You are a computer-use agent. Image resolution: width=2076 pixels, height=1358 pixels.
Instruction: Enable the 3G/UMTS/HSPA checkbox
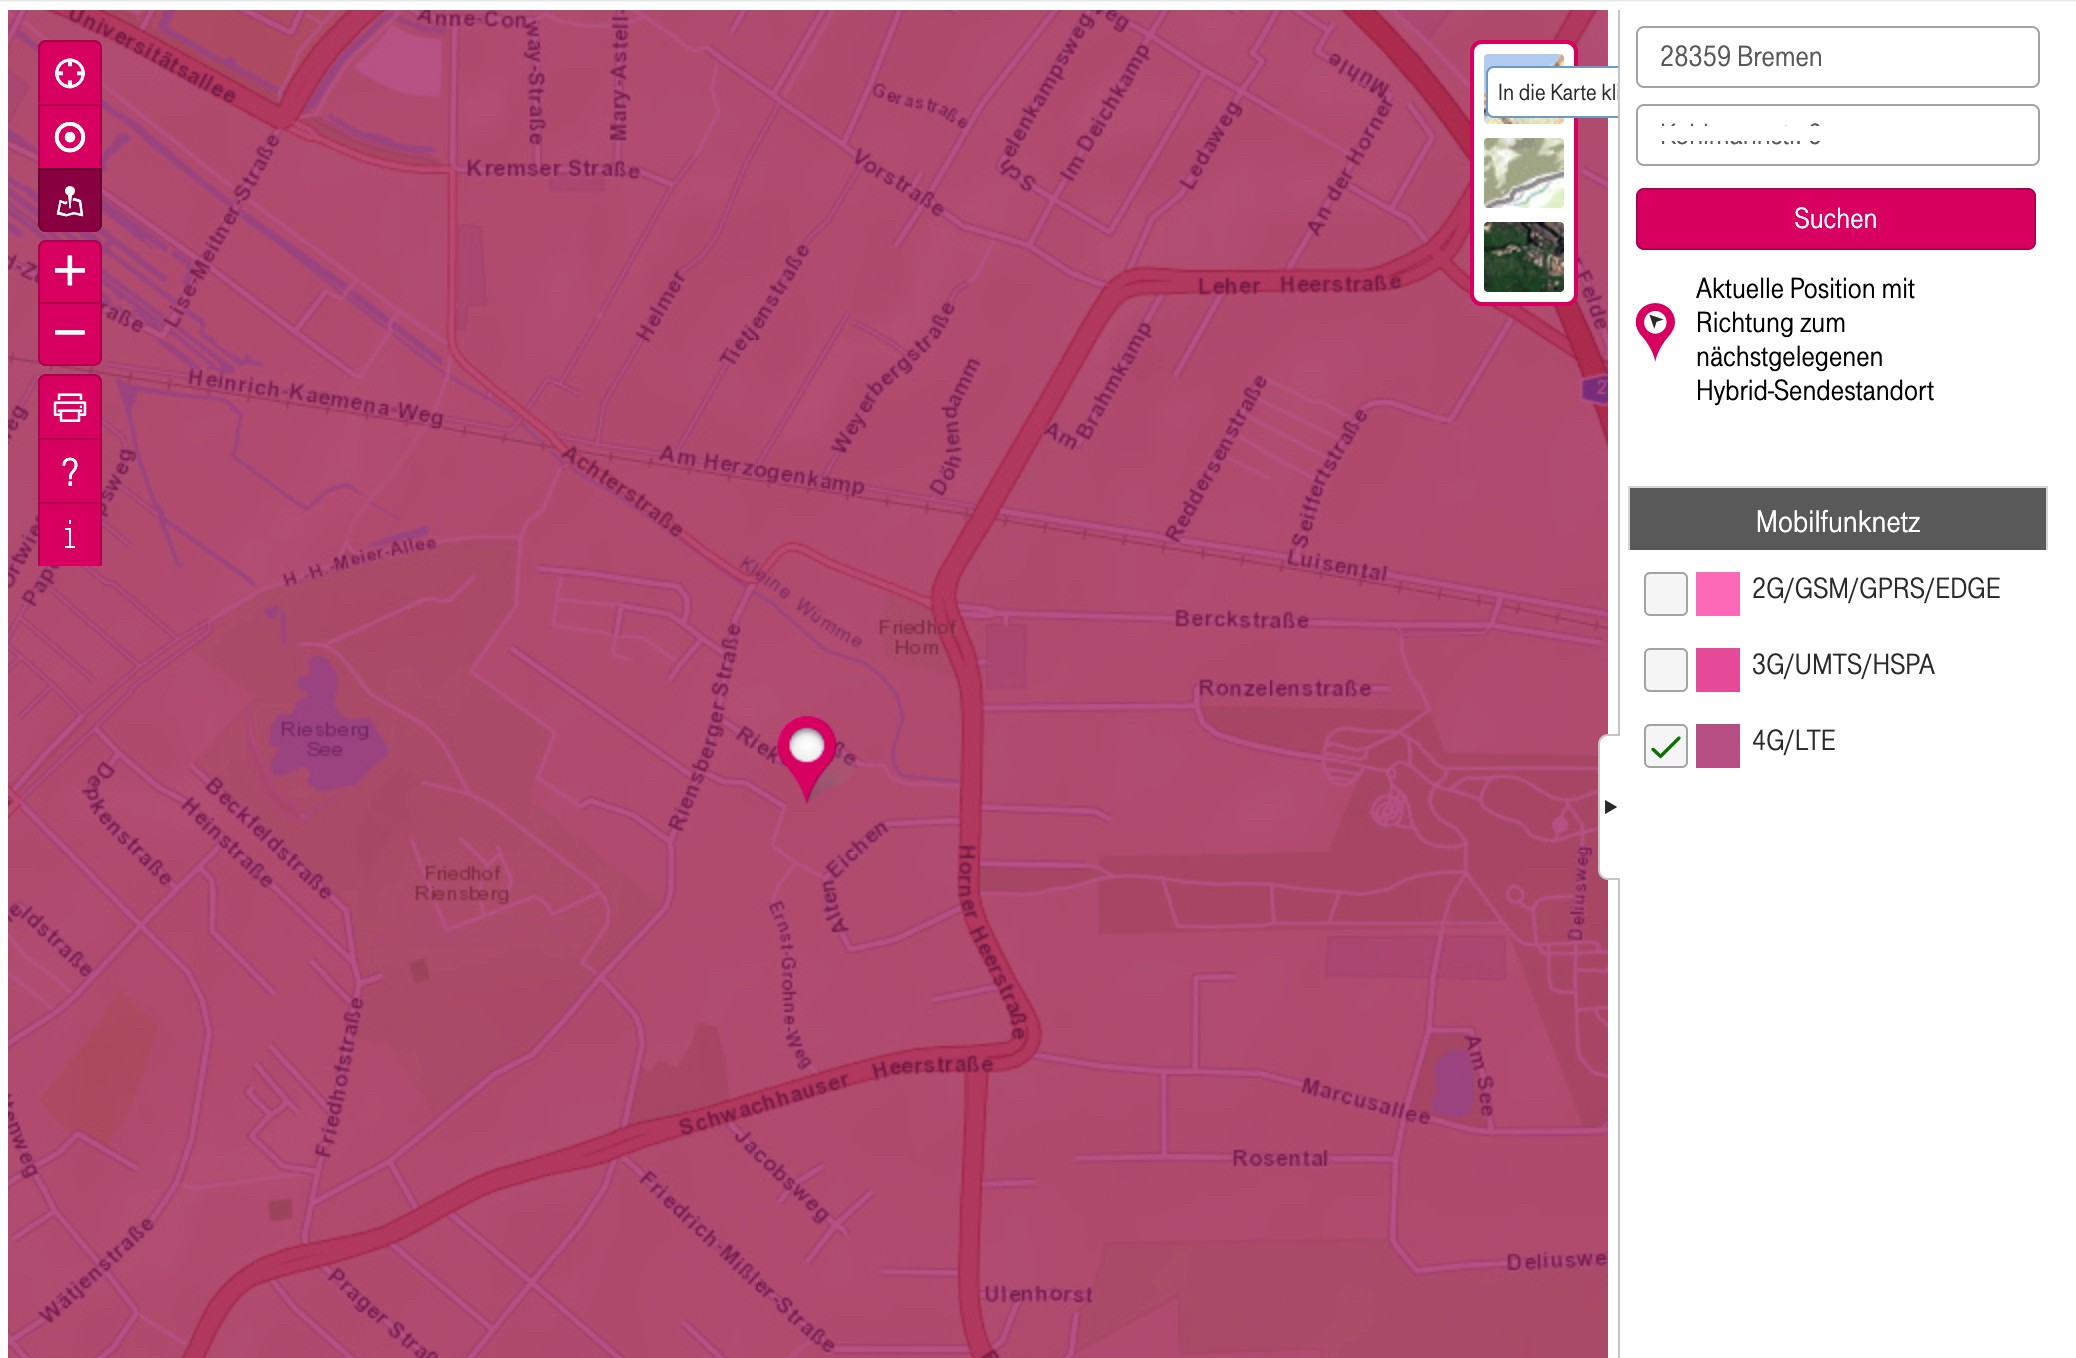click(1665, 669)
